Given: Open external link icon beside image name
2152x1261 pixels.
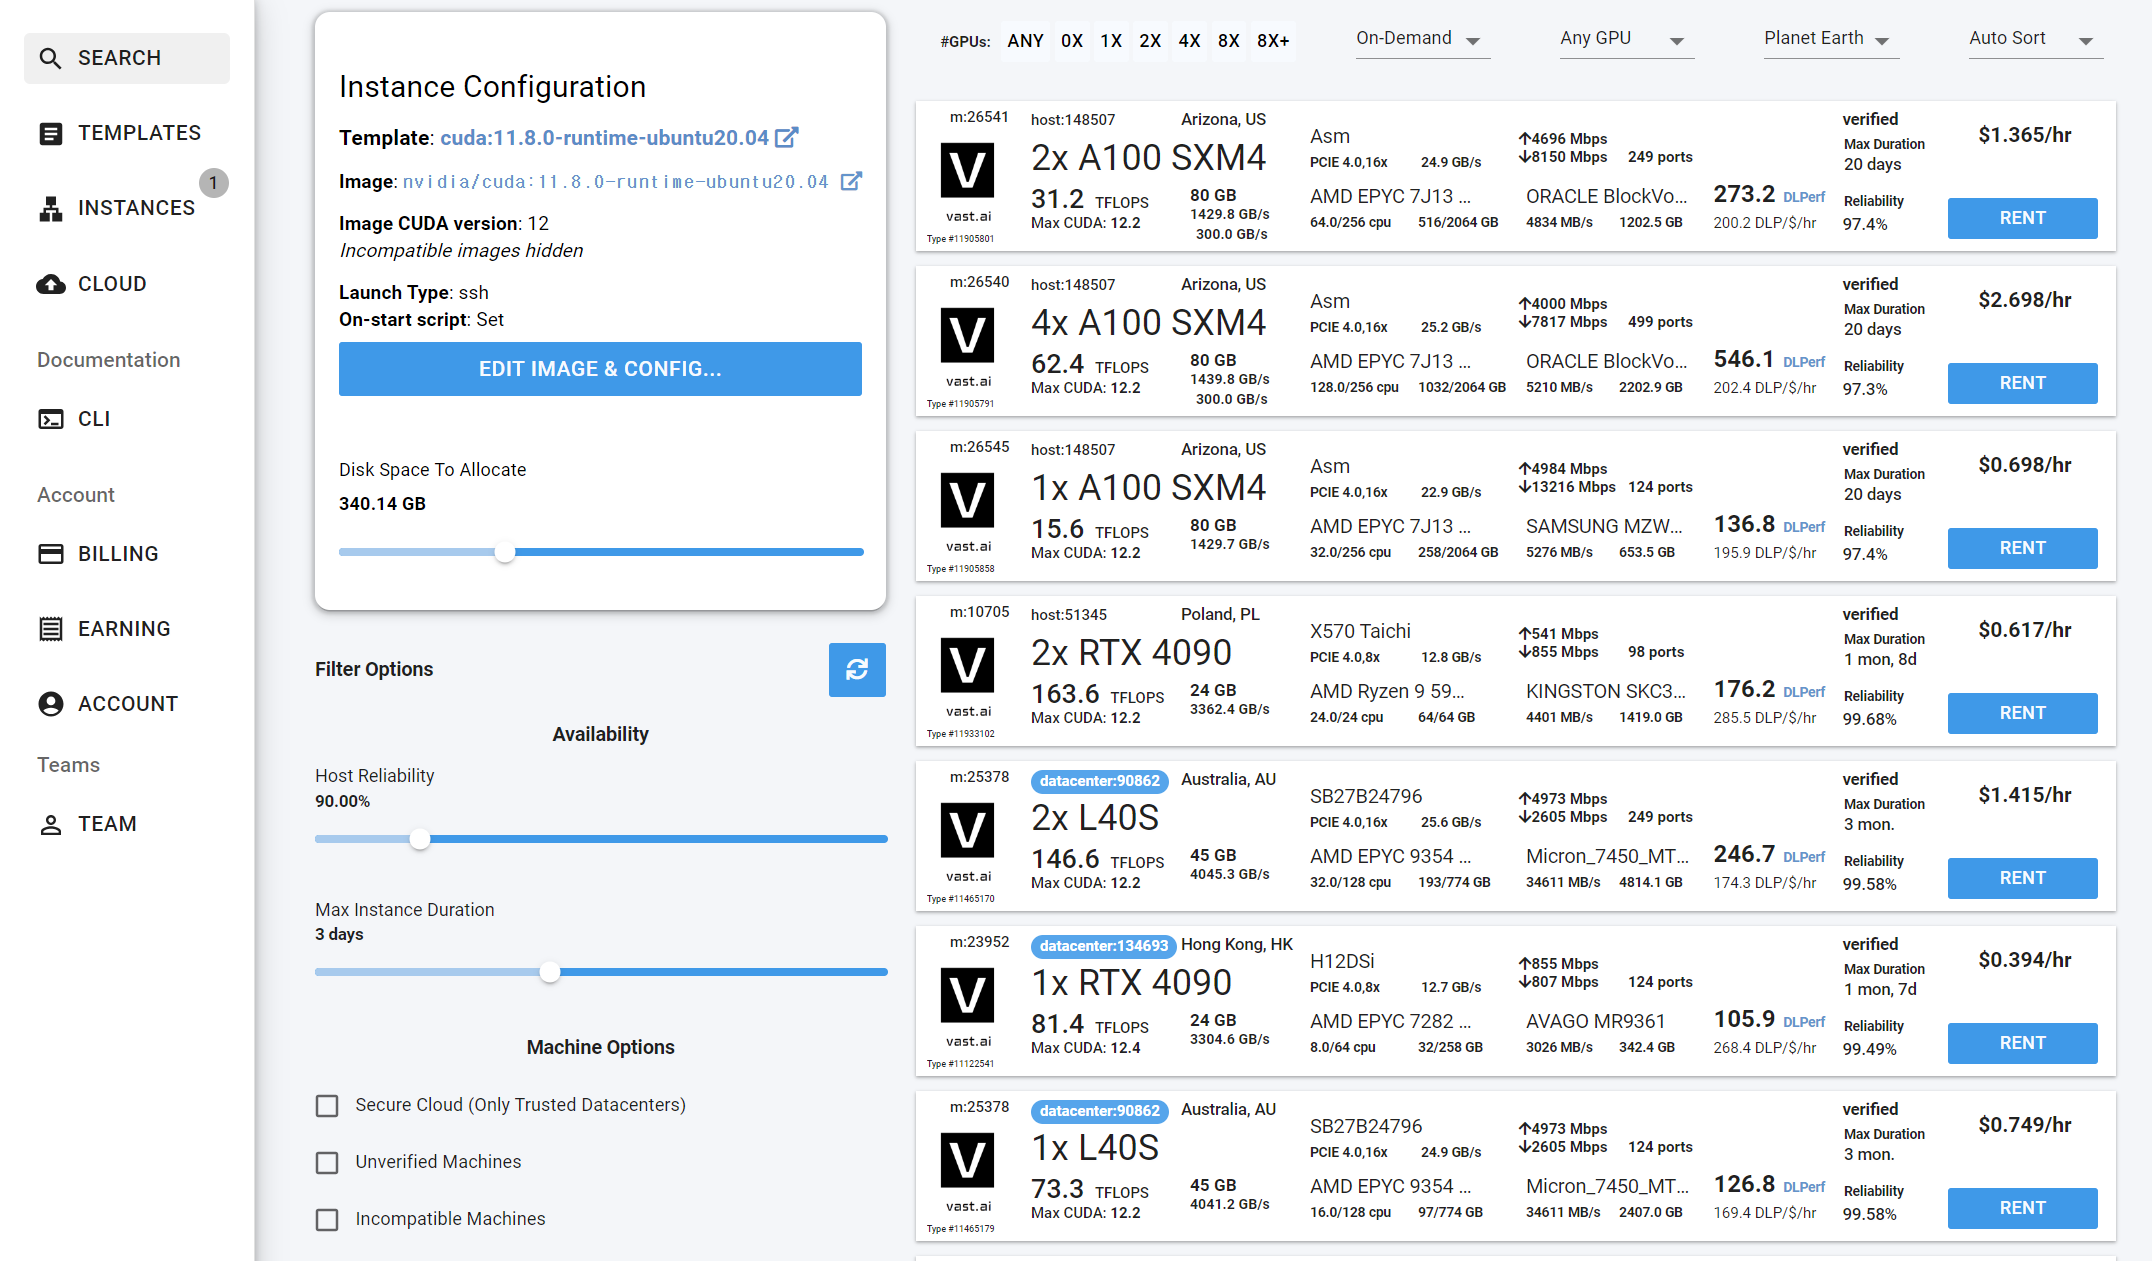Looking at the screenshot, I should point(851,181).
